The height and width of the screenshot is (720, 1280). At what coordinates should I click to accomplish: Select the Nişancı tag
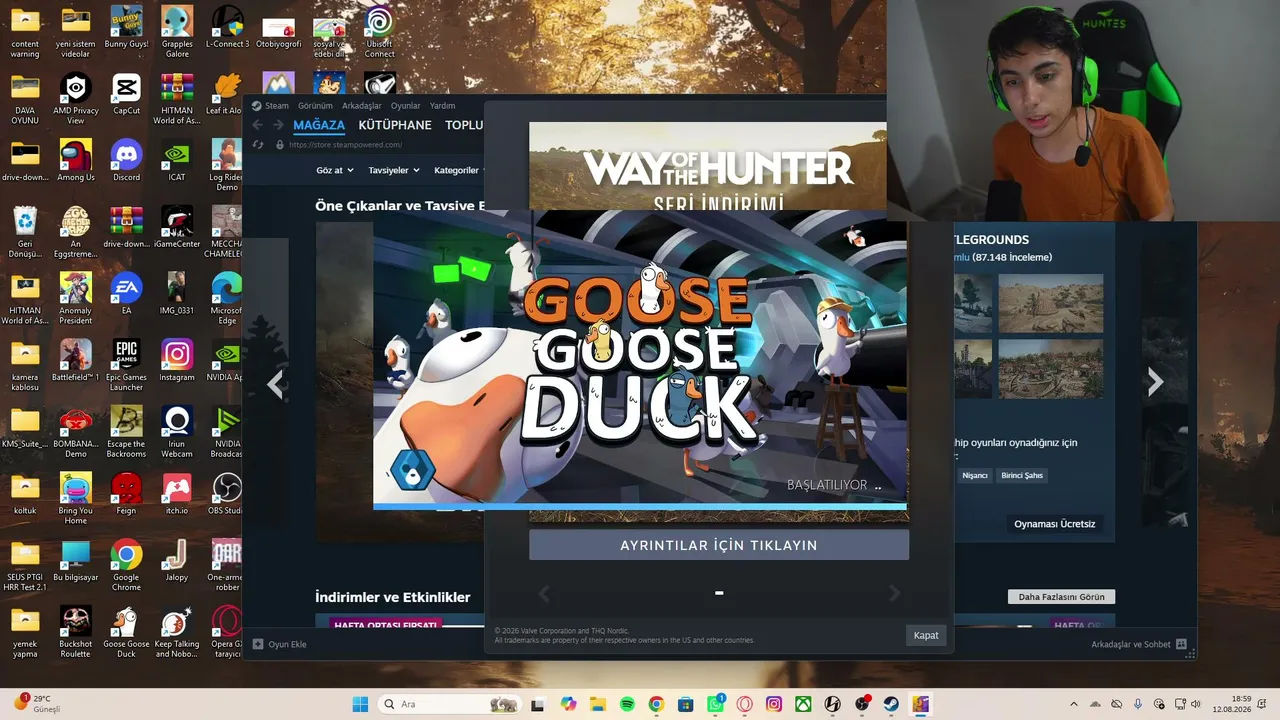(974, 476)
